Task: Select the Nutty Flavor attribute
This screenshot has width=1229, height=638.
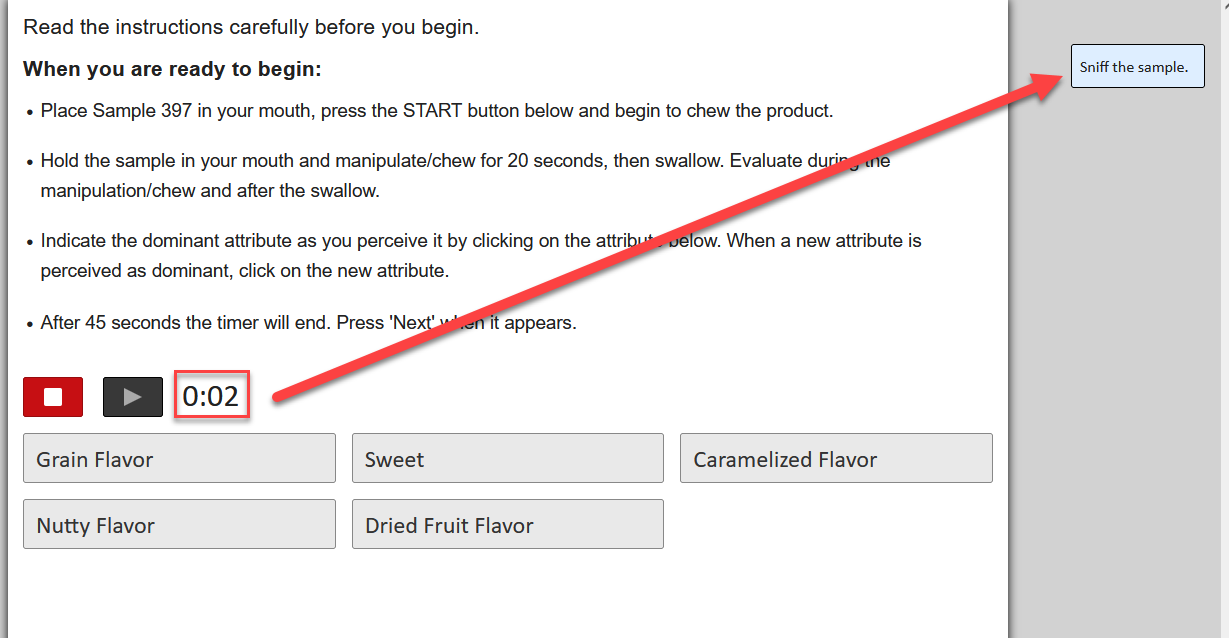Action: 179,525
